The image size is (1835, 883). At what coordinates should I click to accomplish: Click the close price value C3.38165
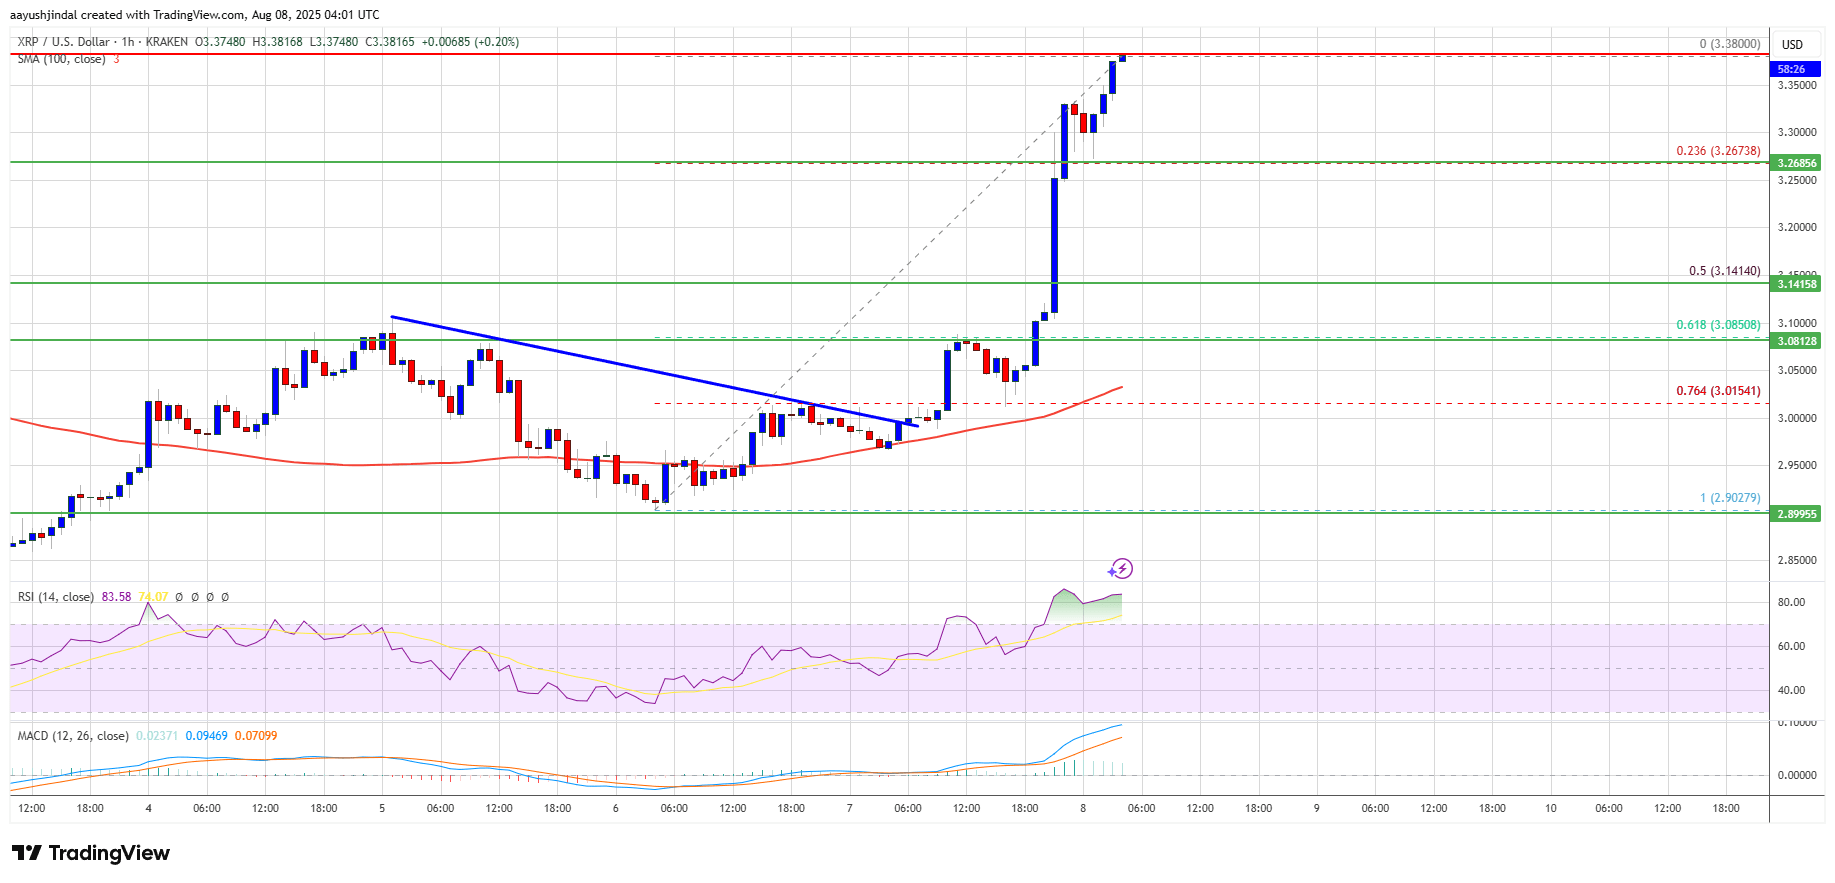389,42
